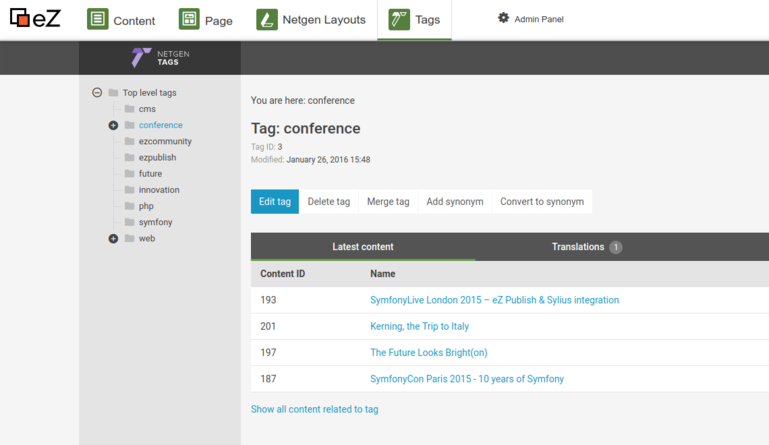Select the php tag
The width and height of the screenshot is (769, 445).
click(146, 206)
